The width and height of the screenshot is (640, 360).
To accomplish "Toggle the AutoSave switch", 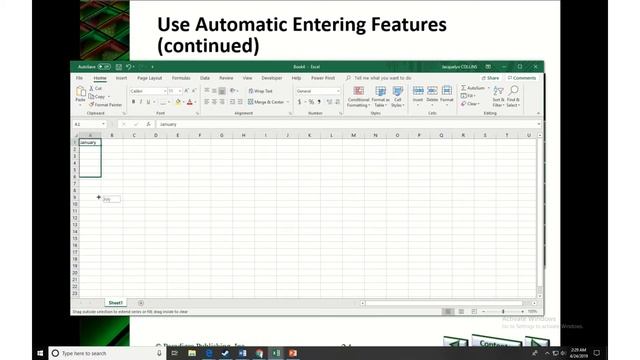I will point(104,67).
